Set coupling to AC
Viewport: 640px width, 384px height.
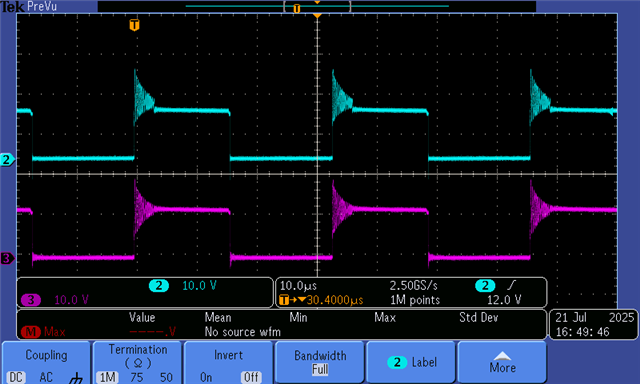tap(46, 377)
